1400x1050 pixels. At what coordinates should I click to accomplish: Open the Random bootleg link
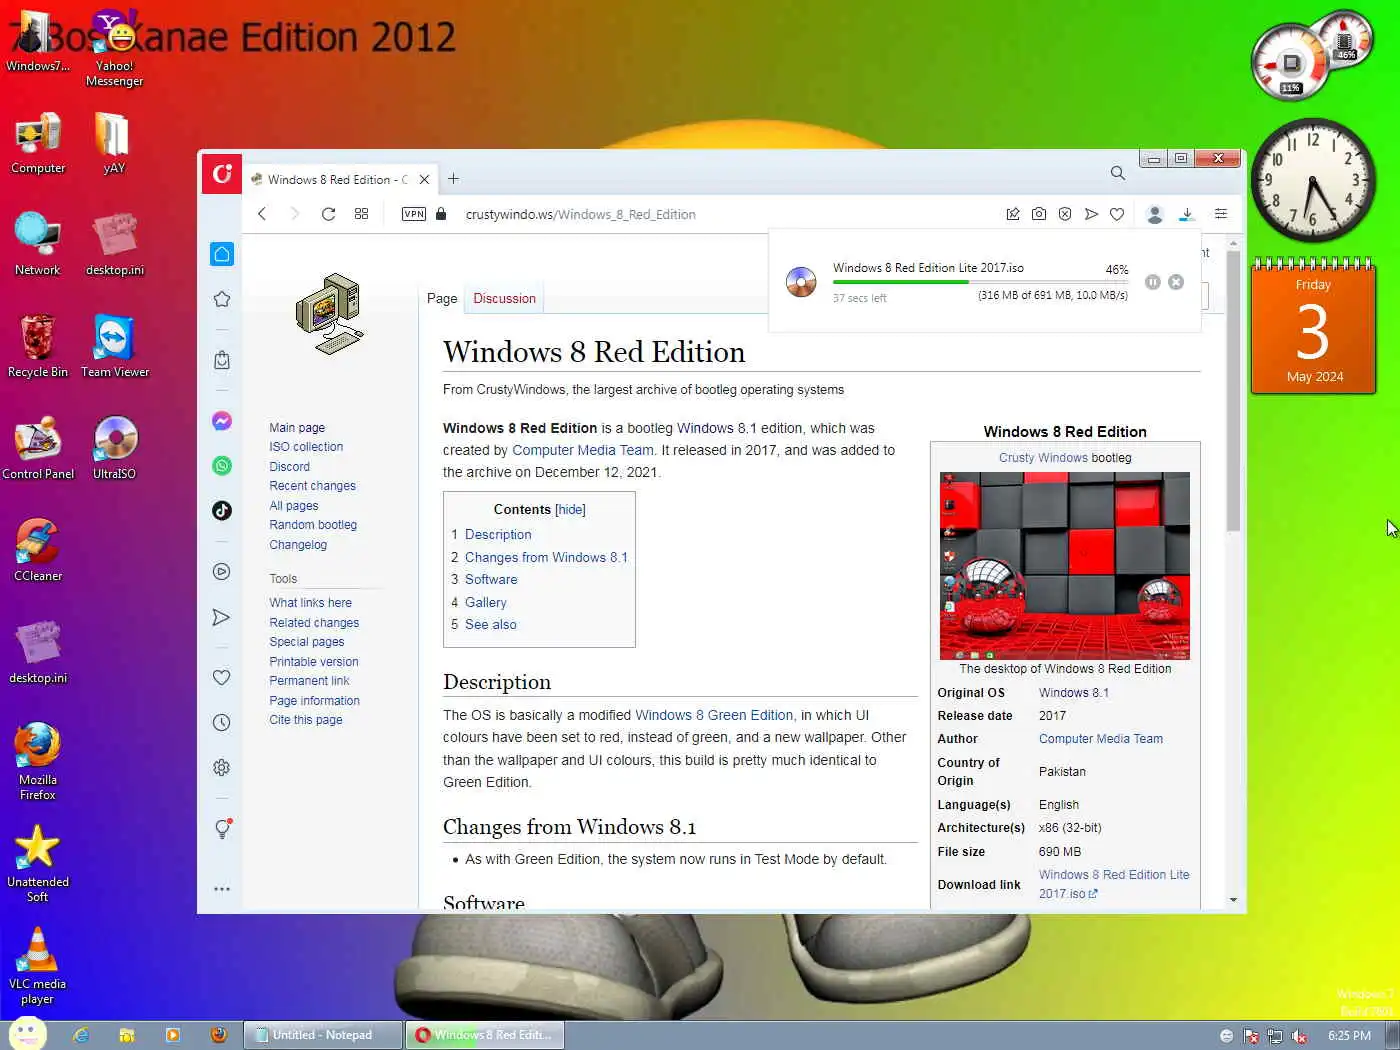click(313, 525)
